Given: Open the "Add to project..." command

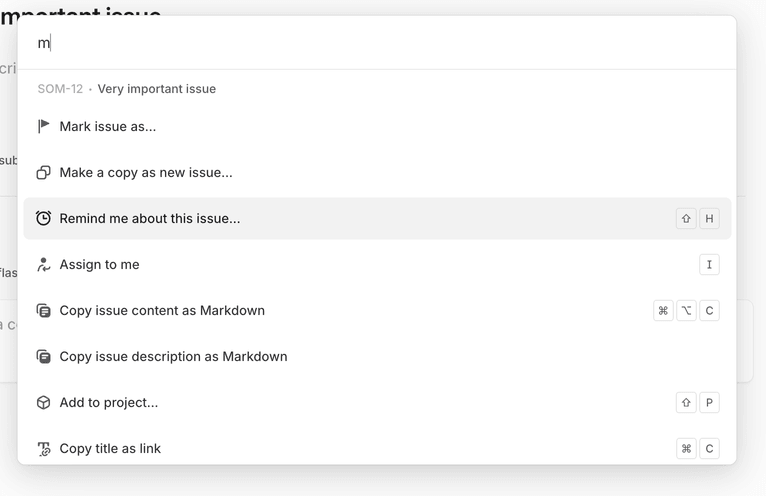Looking at the screenshot, I should click(x=109, y=402).
